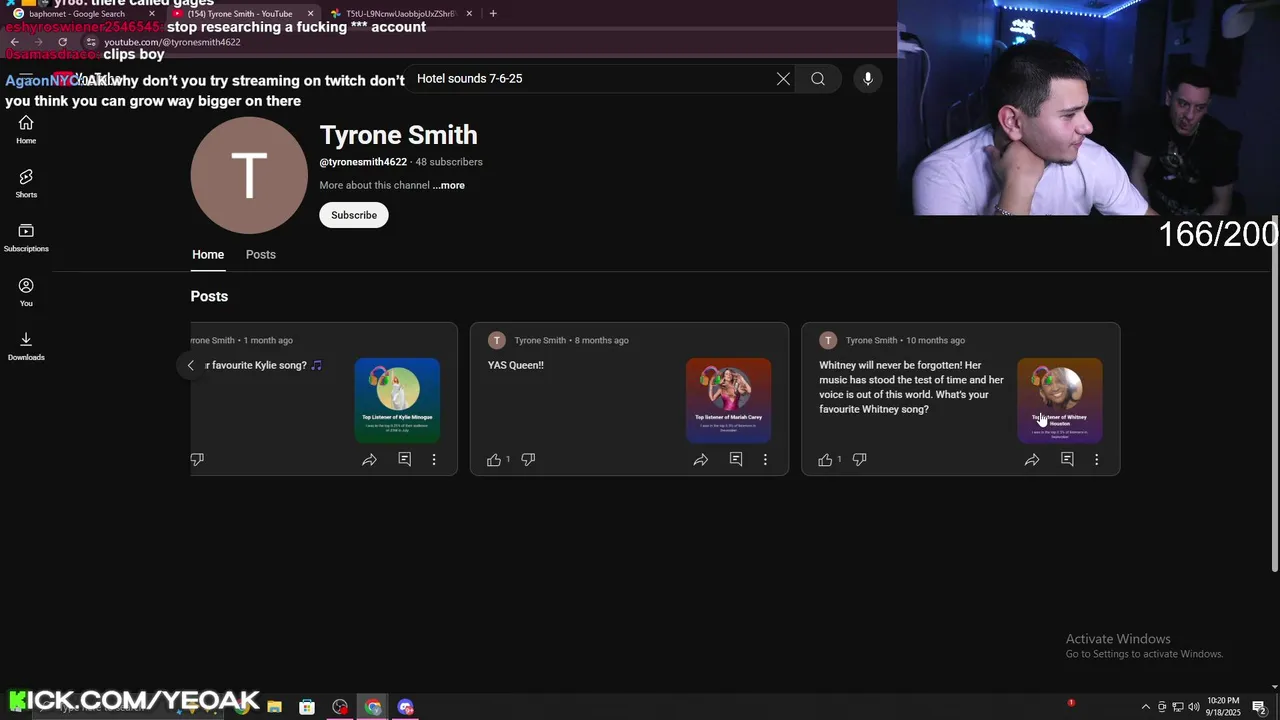The height and width of the screenshot is (720, 1280).
Task: Open more options for YAS Queen!! post
Action: [x=765, y=459]
